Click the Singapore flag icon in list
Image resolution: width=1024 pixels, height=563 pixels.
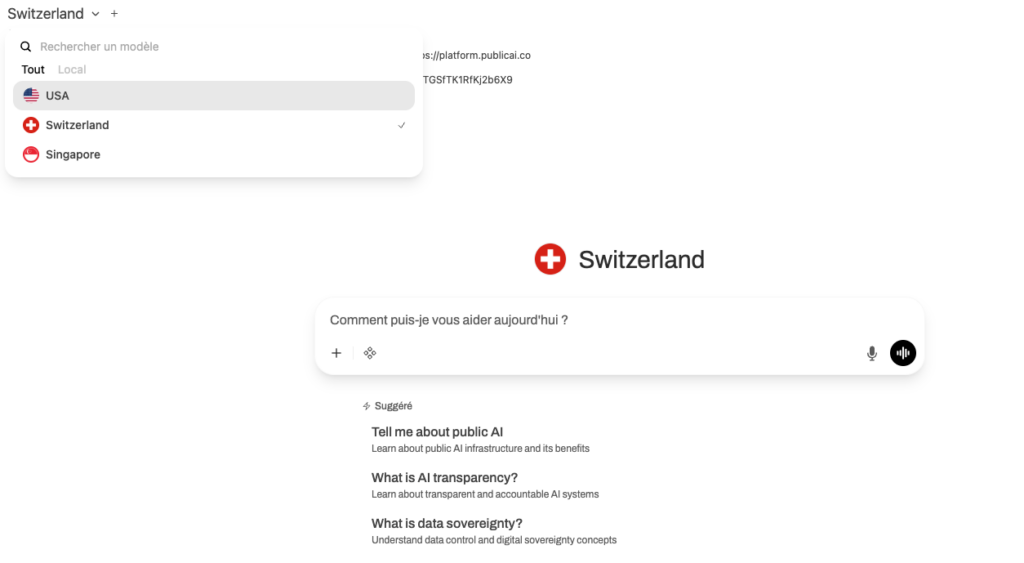(31, 155)
